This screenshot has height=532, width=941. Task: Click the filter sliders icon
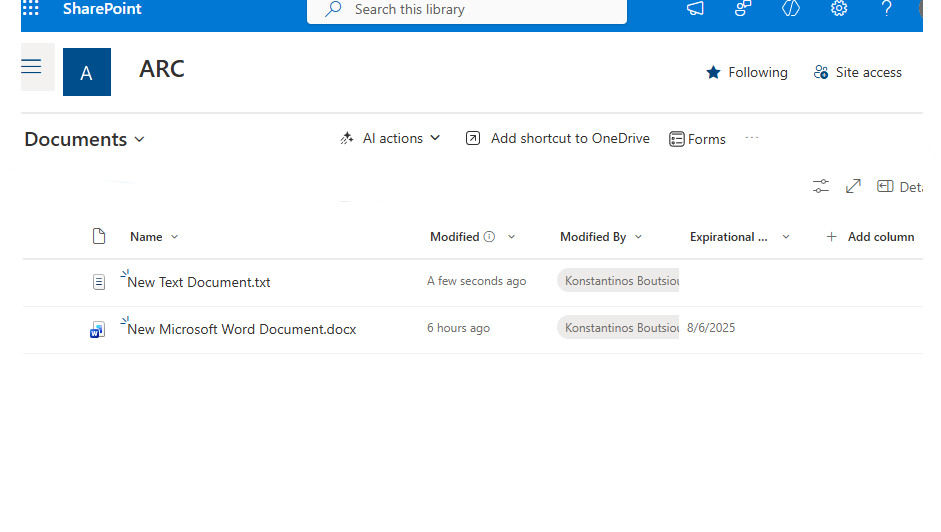(x=821, y=187)
